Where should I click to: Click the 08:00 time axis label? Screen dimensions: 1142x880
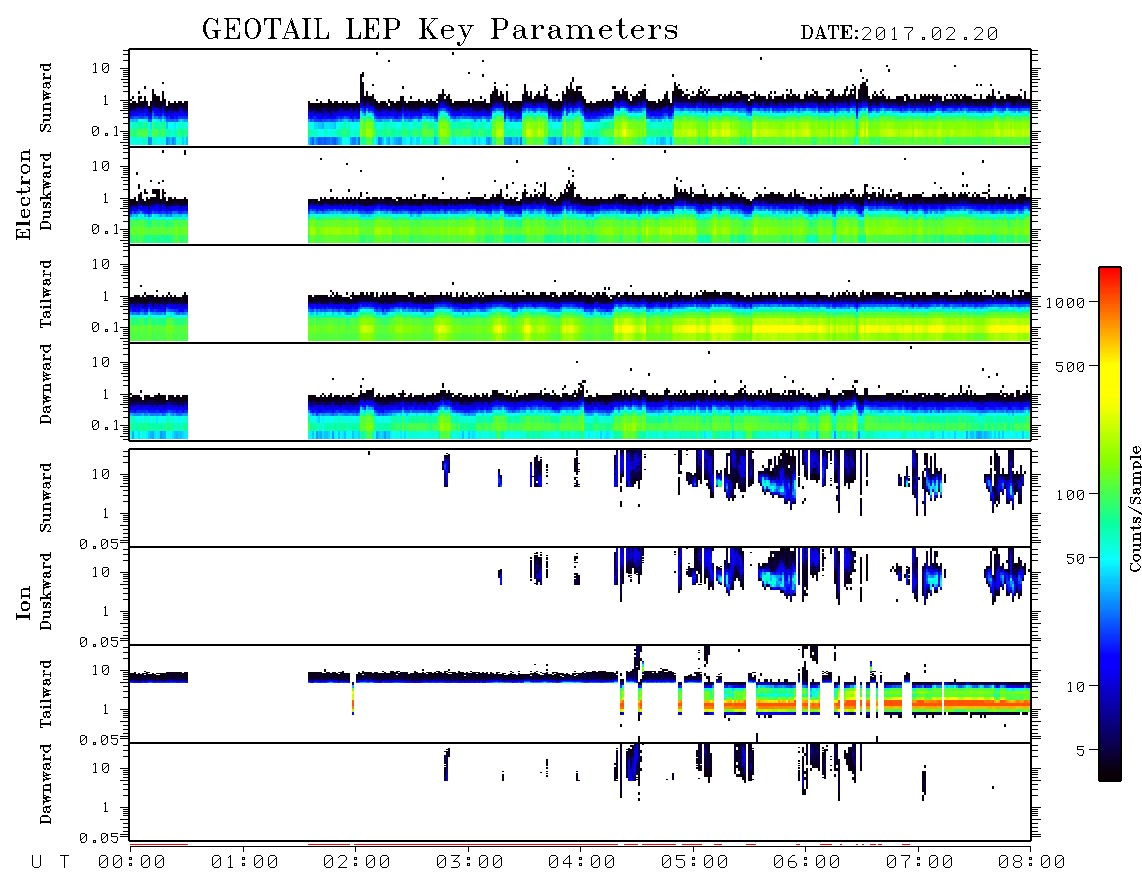pyautogui.click(x=1032, y=862)
